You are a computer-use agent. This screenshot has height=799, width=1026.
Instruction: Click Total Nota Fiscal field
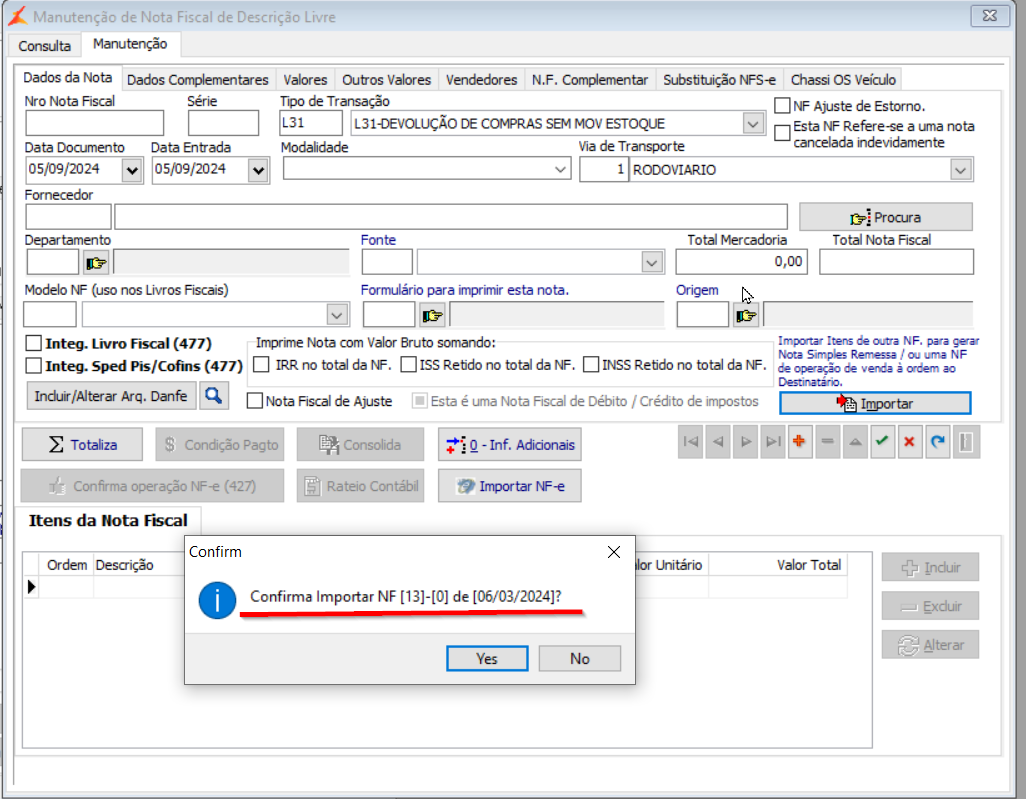pyautogui.click(x=896, y=262)
